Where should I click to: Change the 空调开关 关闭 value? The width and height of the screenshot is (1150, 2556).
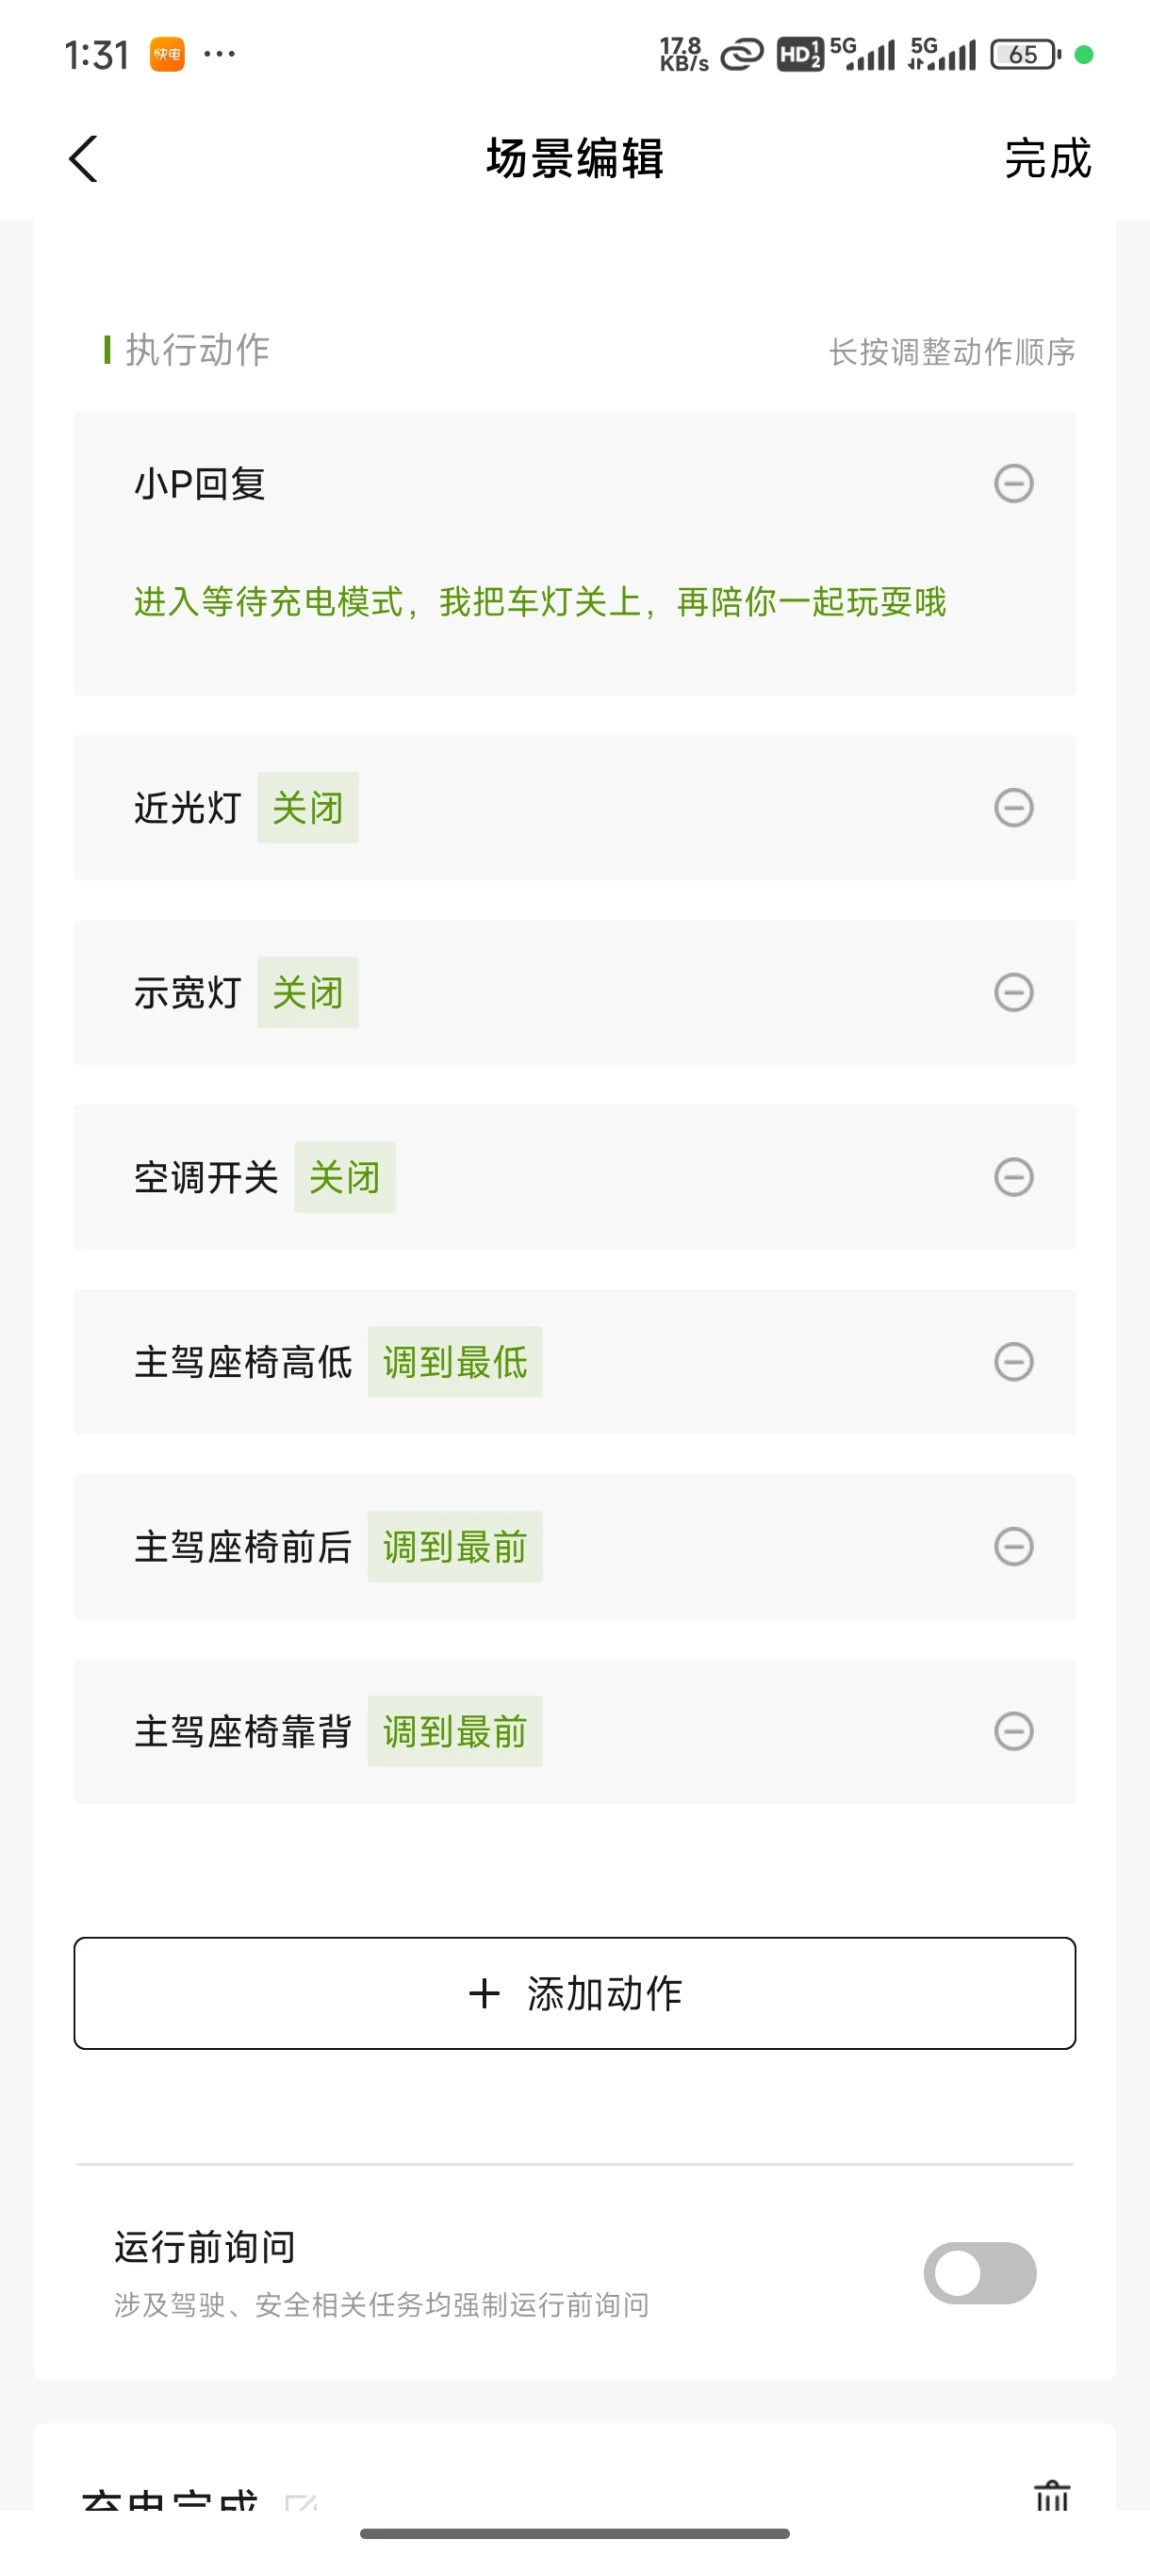pyautogui.click(x=344, y=1177)
